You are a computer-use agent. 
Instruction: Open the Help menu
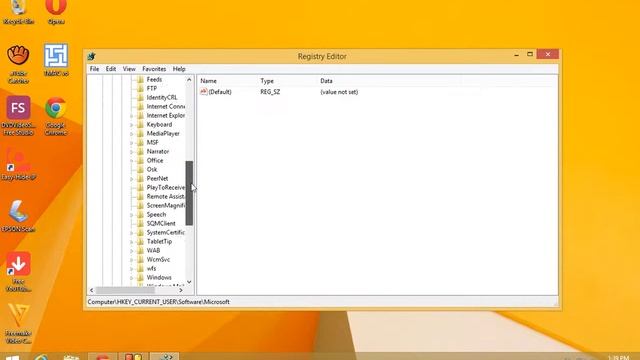[179, 69]
